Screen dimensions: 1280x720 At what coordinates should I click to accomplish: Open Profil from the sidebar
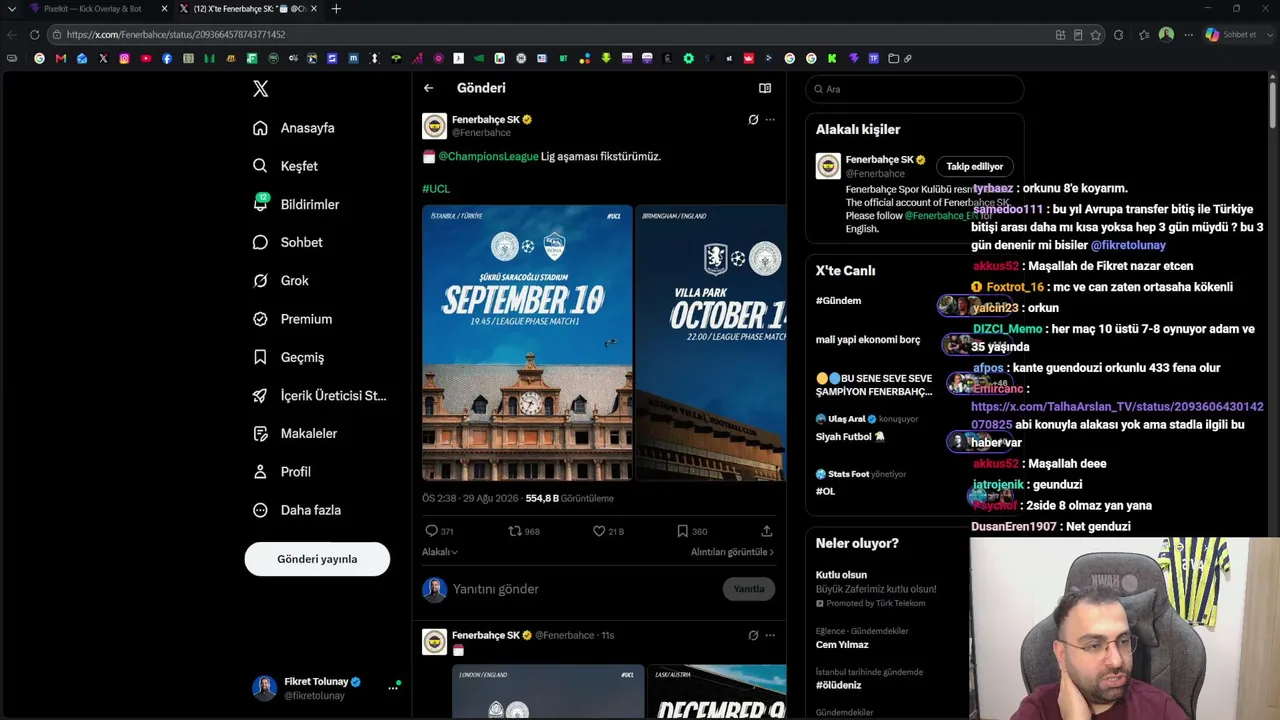281,472
